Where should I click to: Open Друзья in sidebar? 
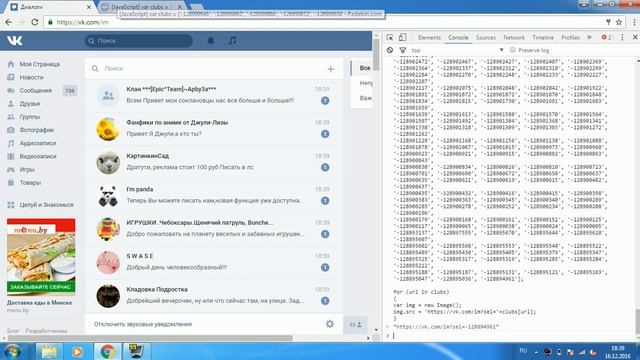tap(30, 104)
